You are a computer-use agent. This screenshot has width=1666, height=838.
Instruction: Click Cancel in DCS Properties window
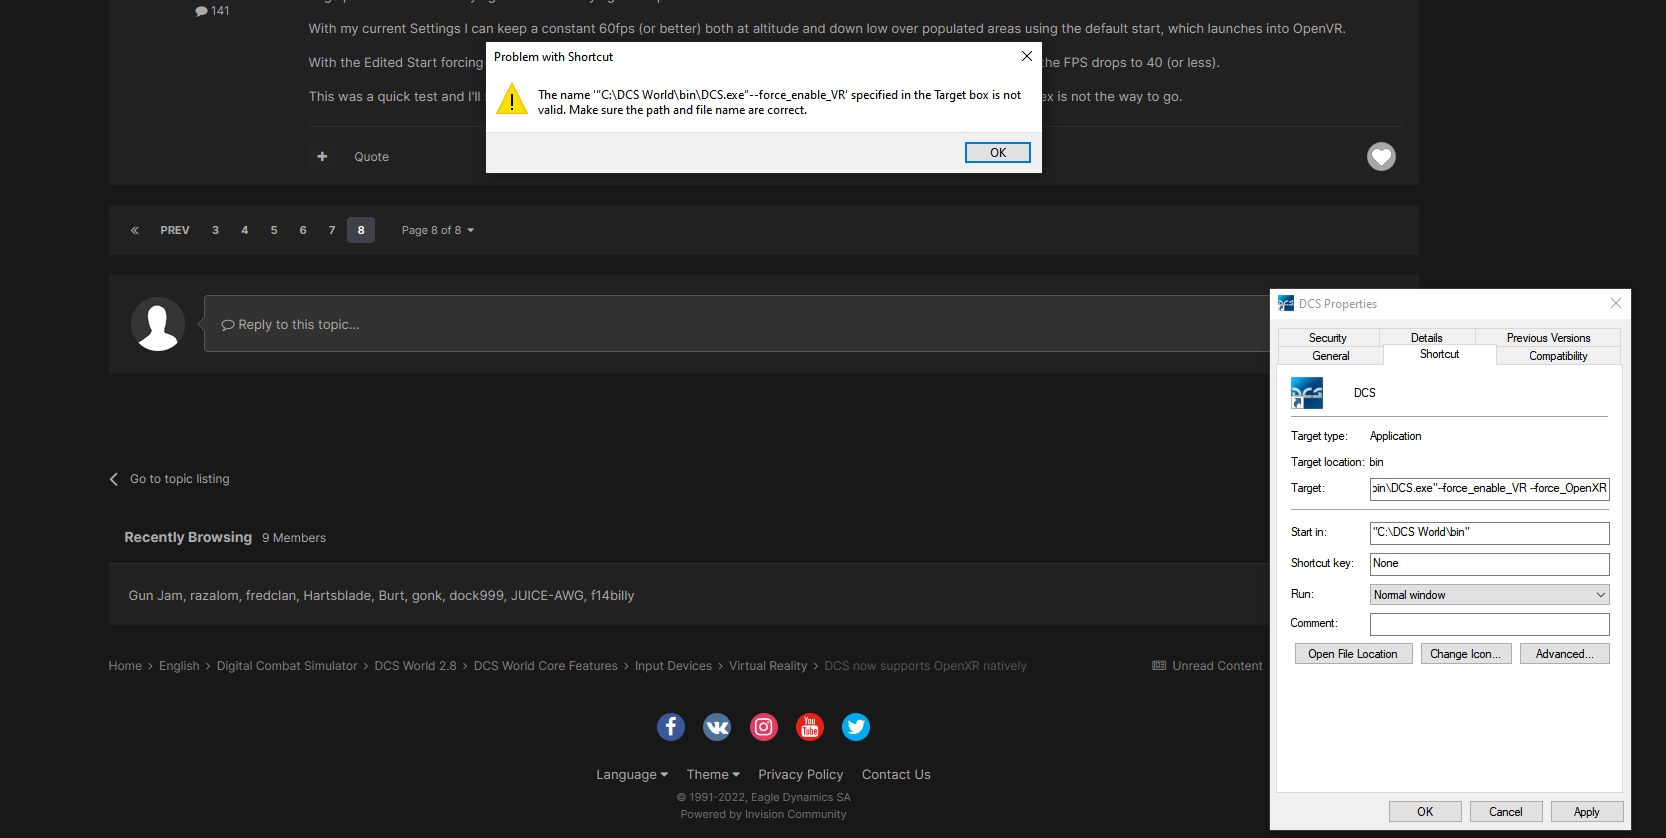click(1506, 812)
